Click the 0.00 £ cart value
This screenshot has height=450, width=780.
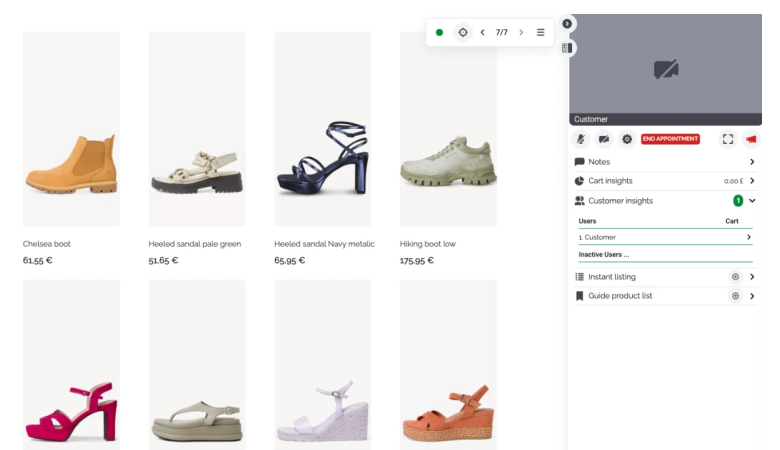(x=733, y=181)
